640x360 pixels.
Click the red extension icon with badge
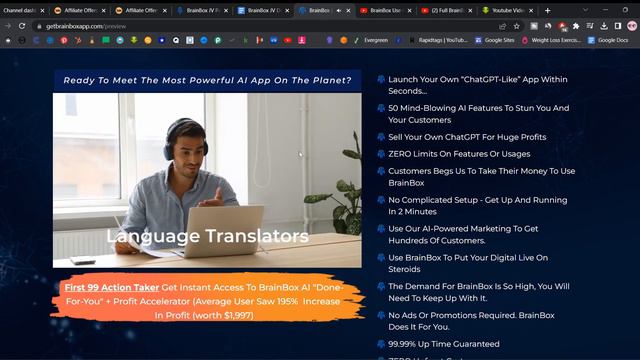(562, 26)
